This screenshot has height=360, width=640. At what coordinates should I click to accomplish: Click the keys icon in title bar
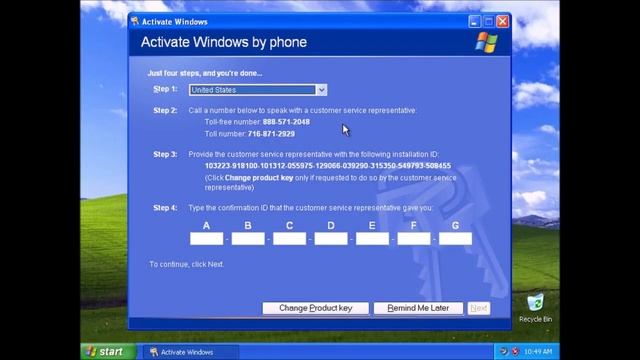pos(135,22)
